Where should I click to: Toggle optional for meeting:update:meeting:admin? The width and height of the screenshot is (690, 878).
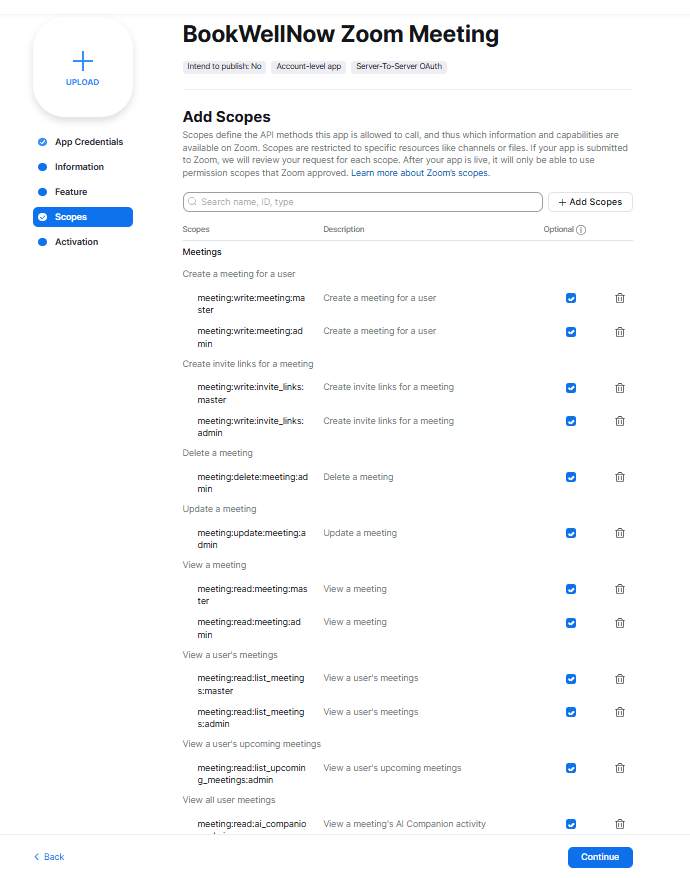pyautogui.click(x=571, y=533)
